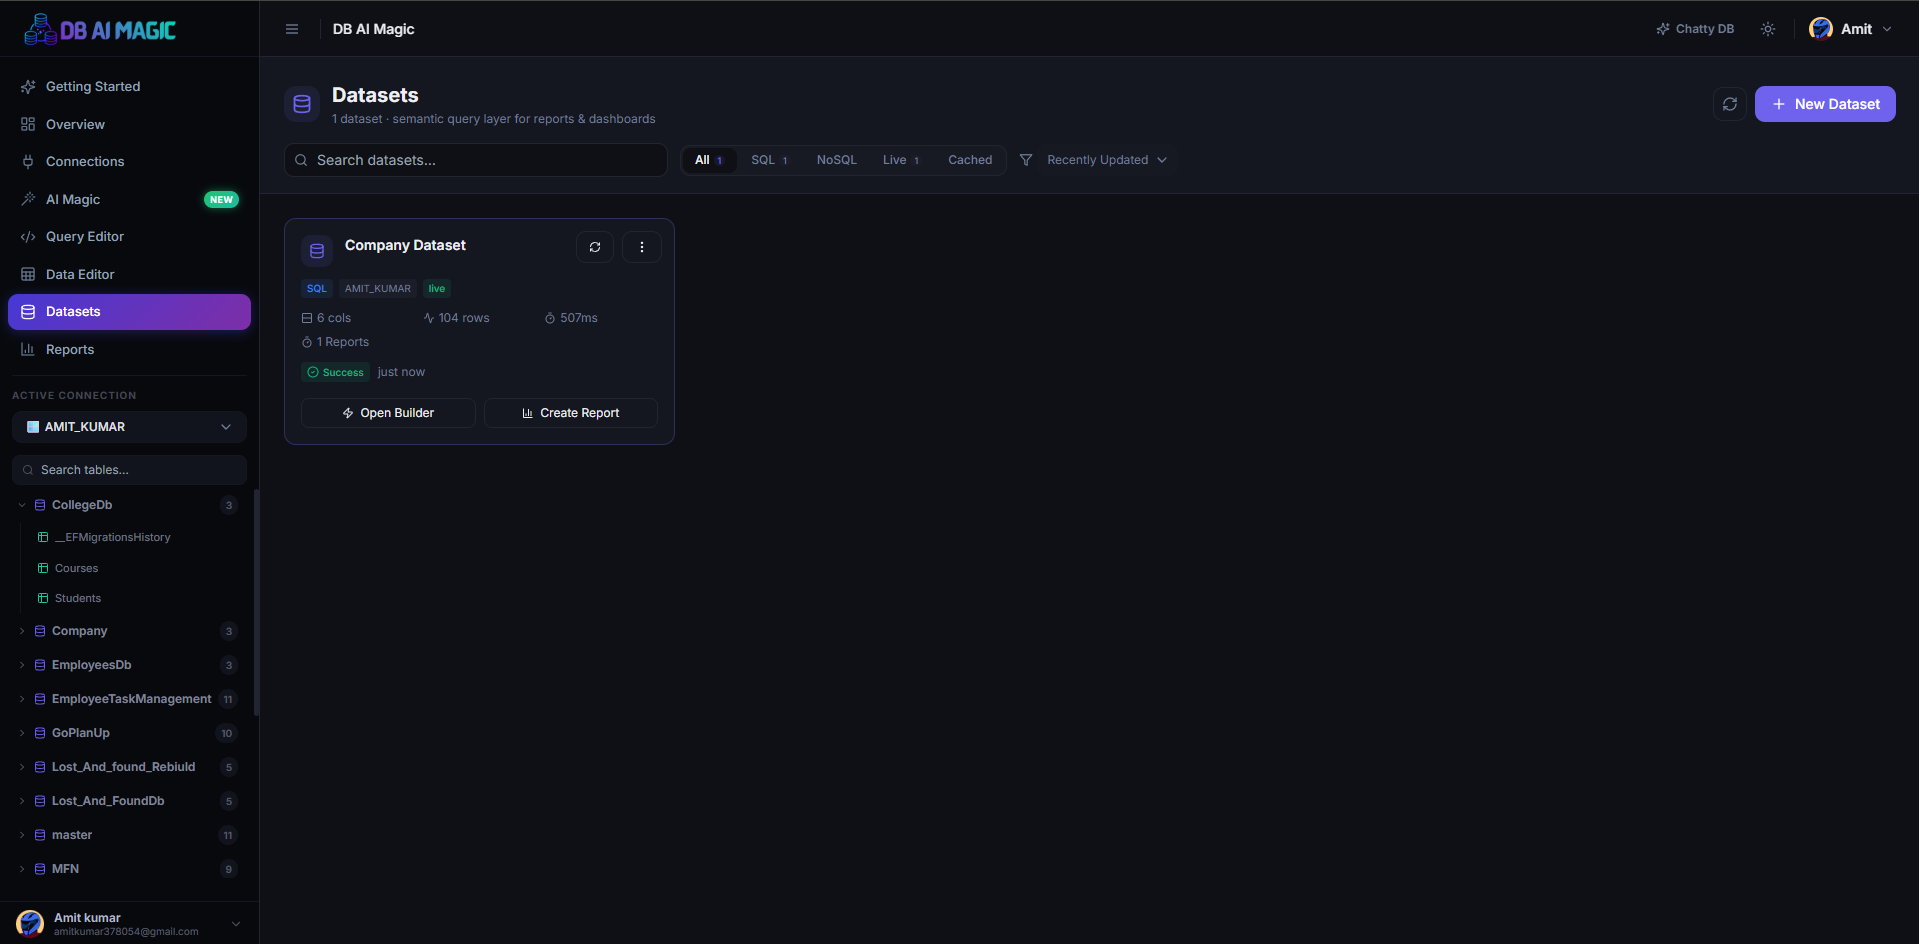Switch theme with the sun icon
This screenshot has height=944, width=1919.
pyautogui.click(x=1768, y=29)
